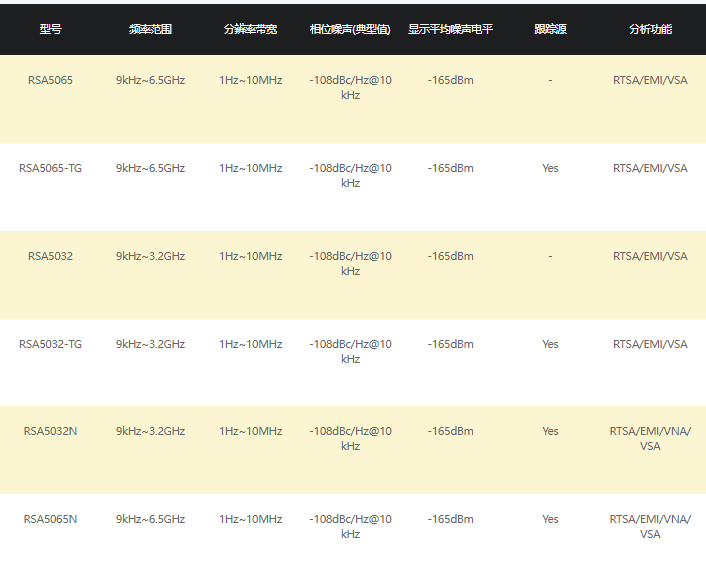
Task: Select the RSA5065N model name
Action: pos(50,519)
